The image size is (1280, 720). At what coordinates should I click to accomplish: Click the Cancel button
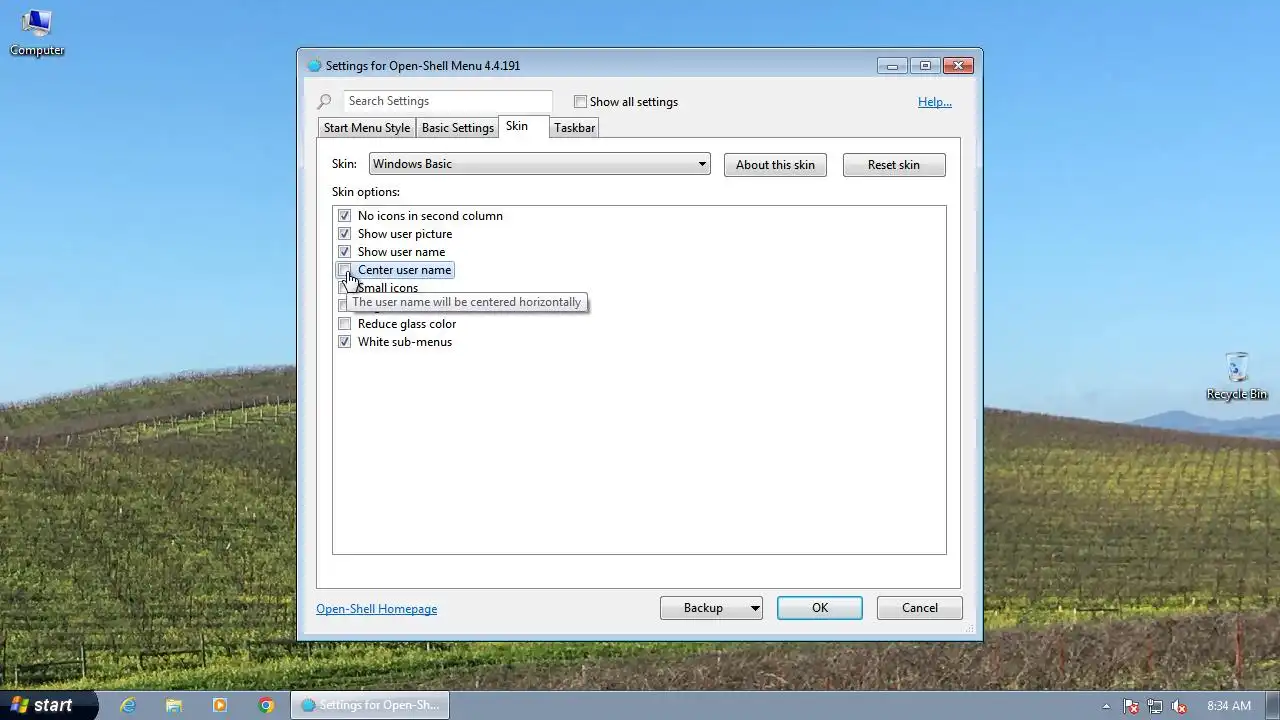pos(920,608)
